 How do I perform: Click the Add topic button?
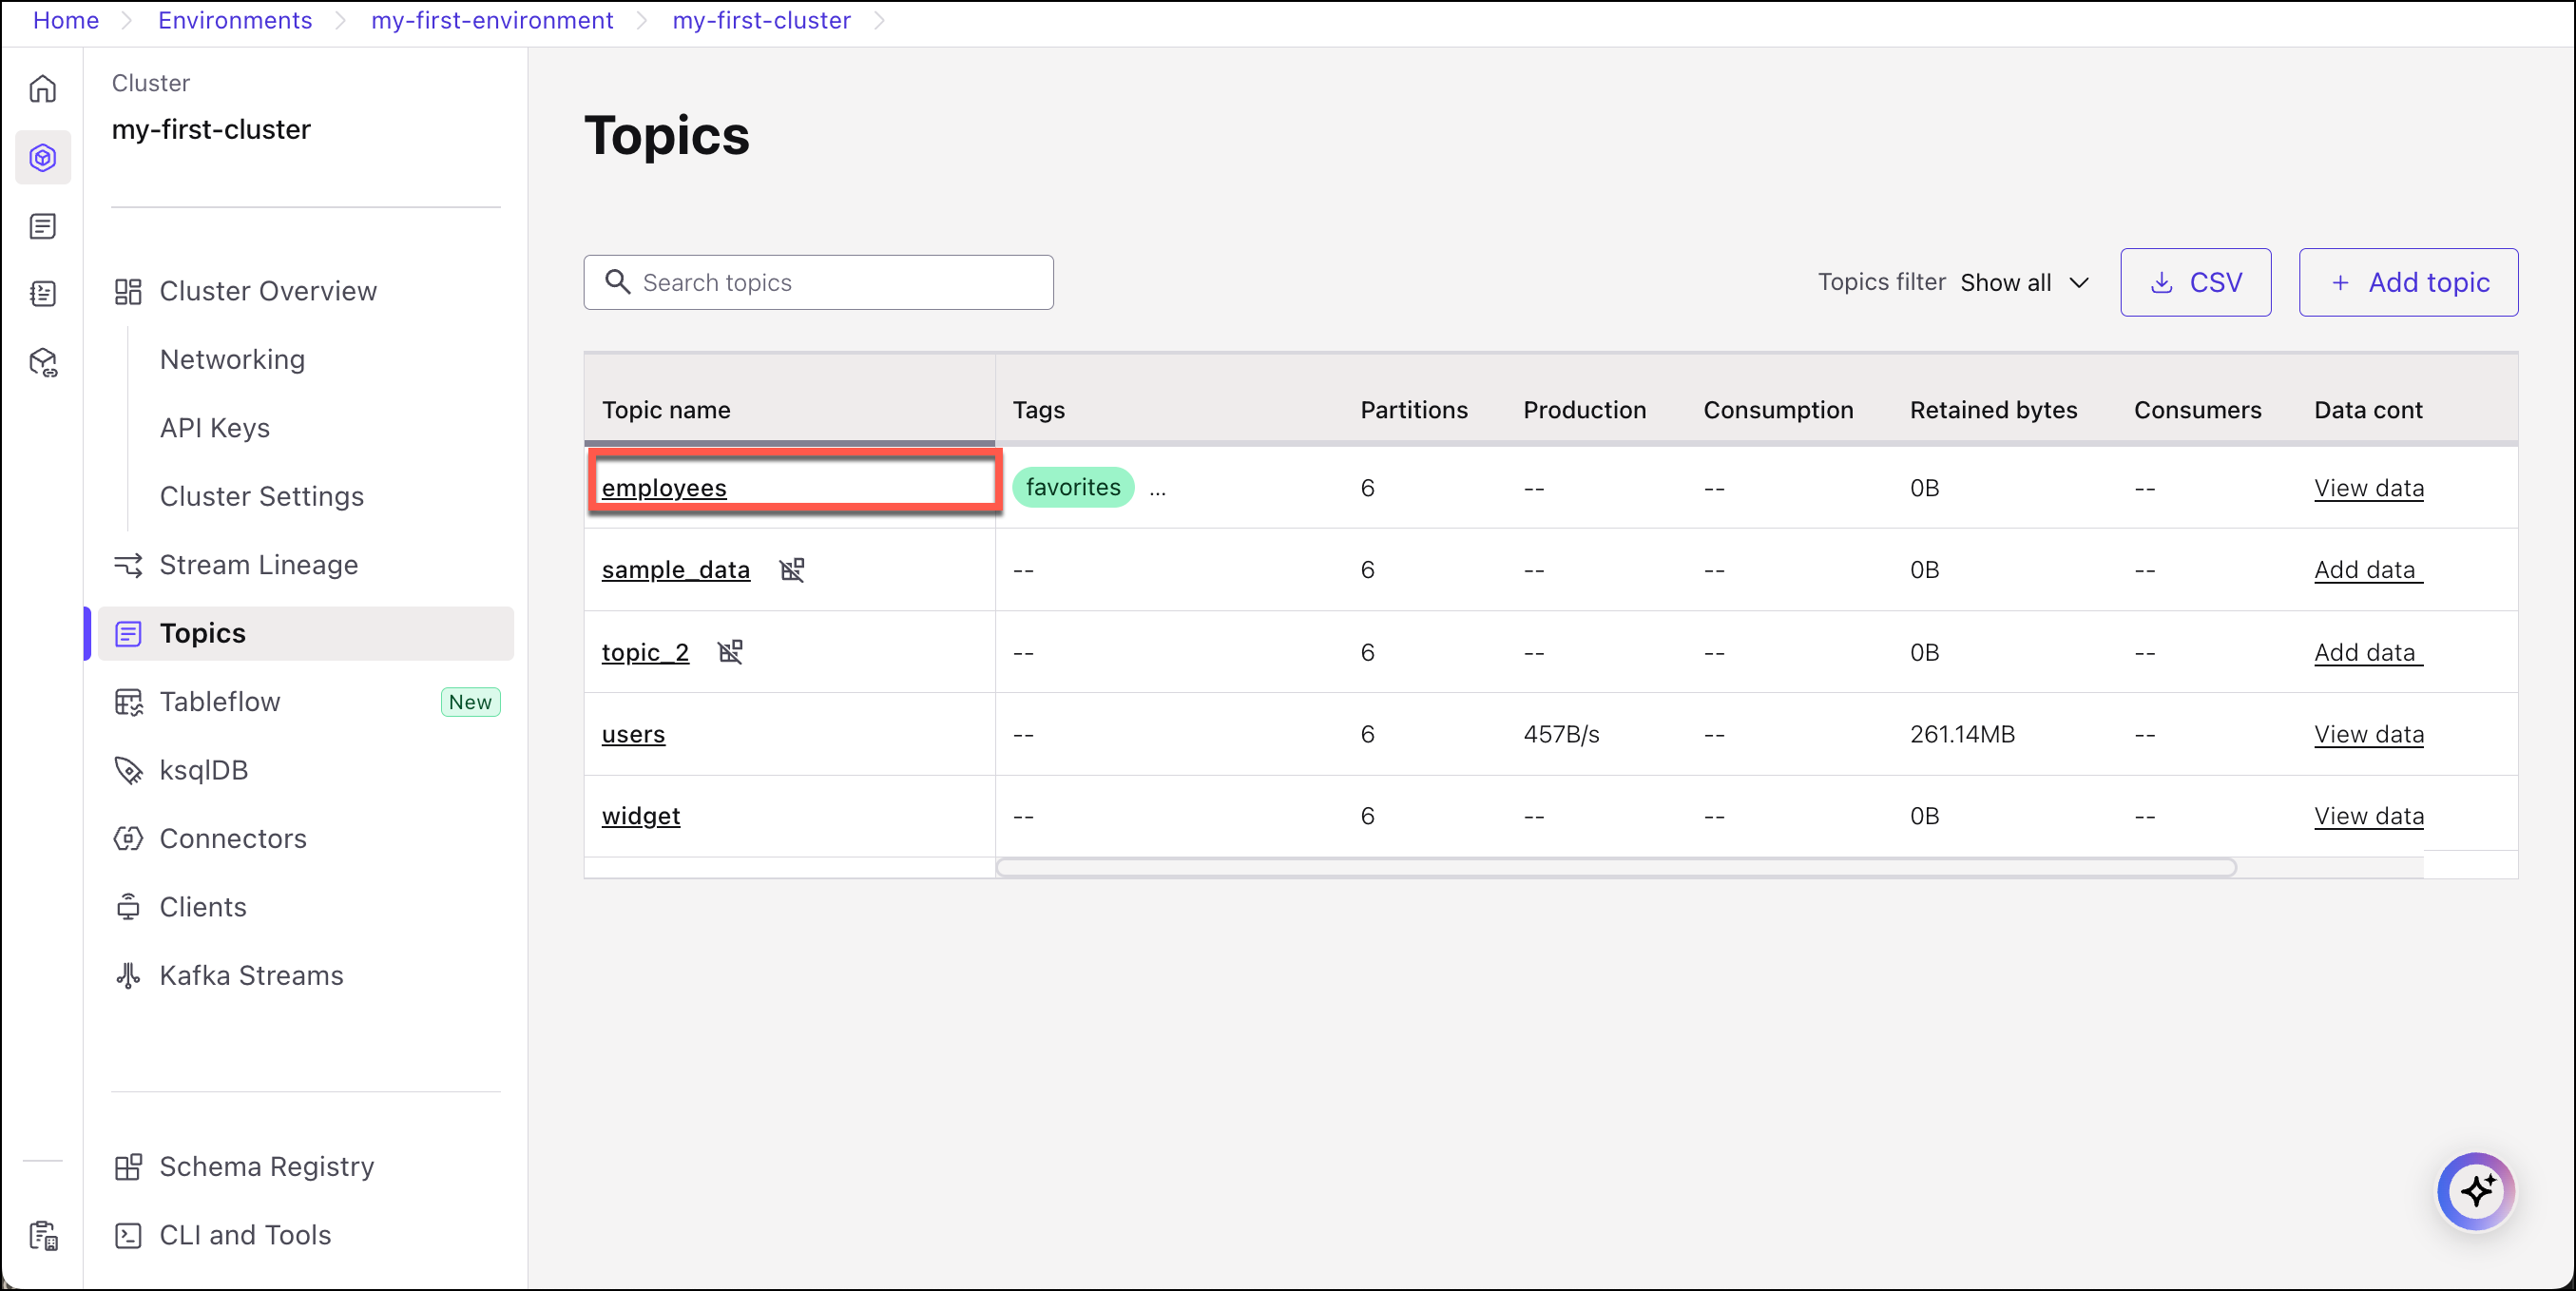click(x=2407, y=283)
